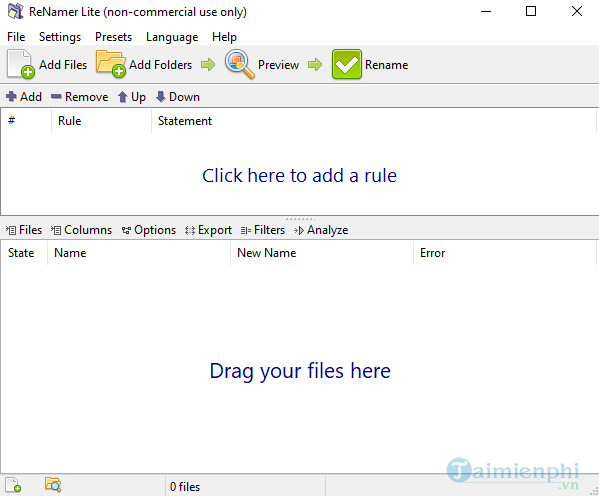599x496 pixels.
Task: Click the Analyze toolbar item
Action: coord(321,230)
